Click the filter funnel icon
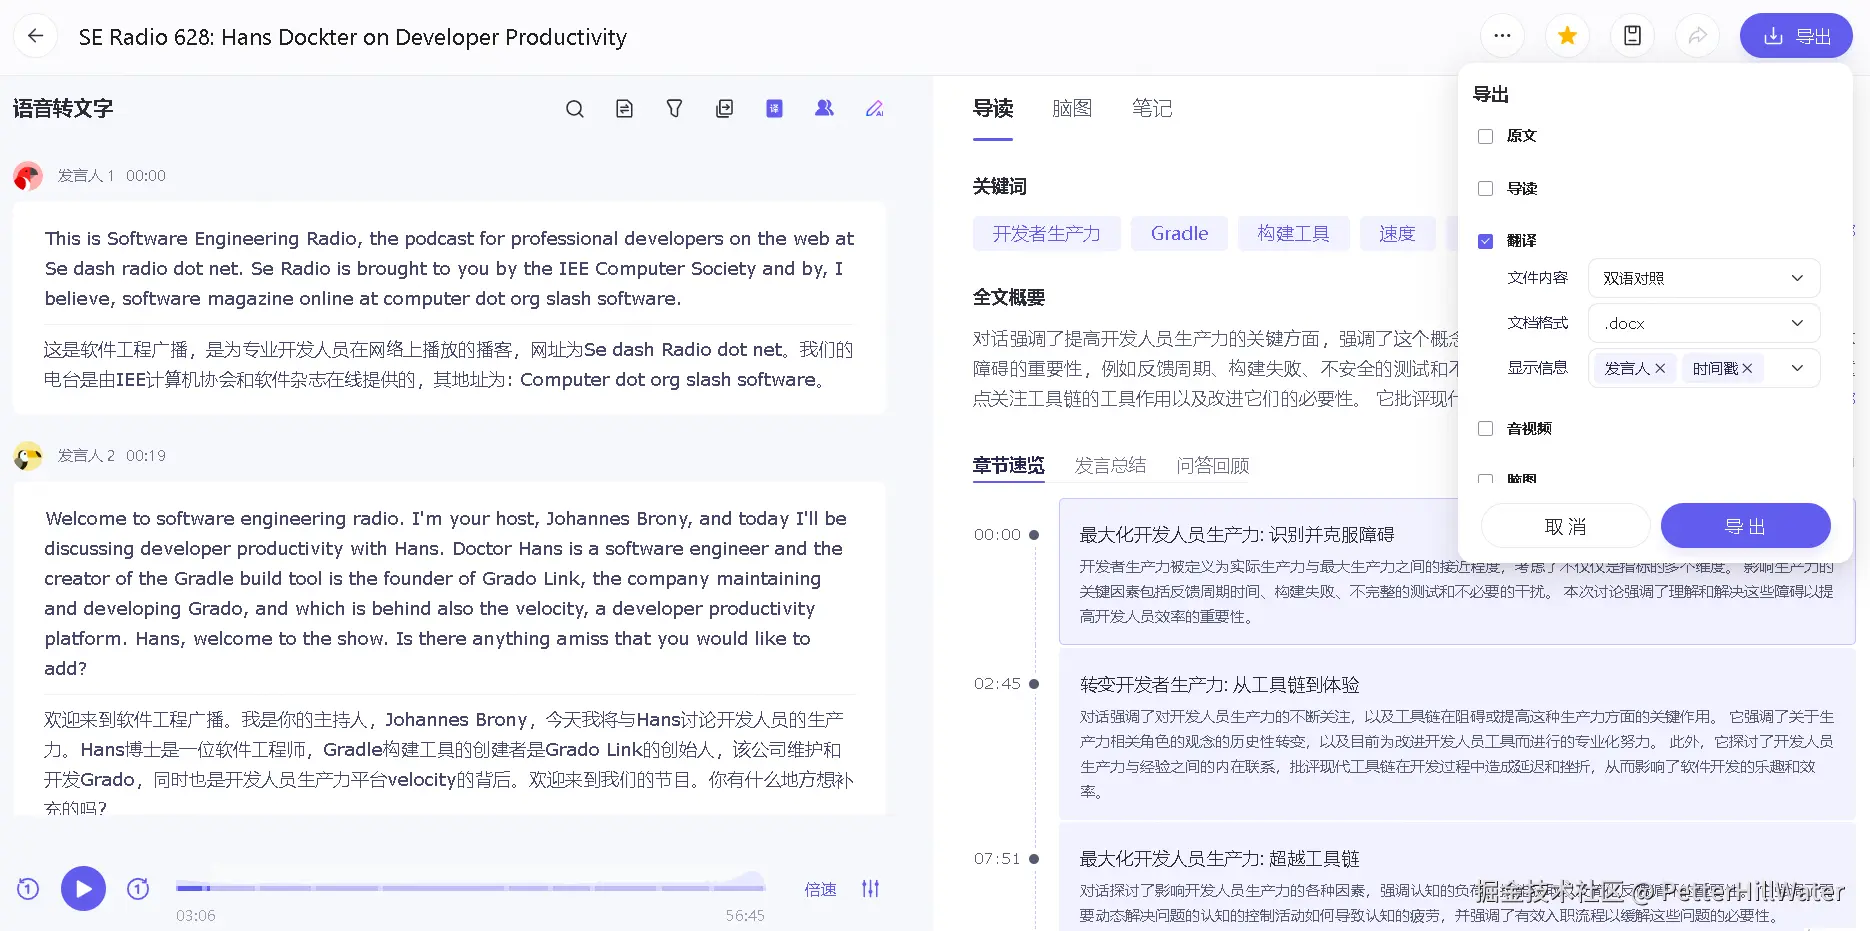The height and width of the screenshot is (931, 1870). coord(675,109)
